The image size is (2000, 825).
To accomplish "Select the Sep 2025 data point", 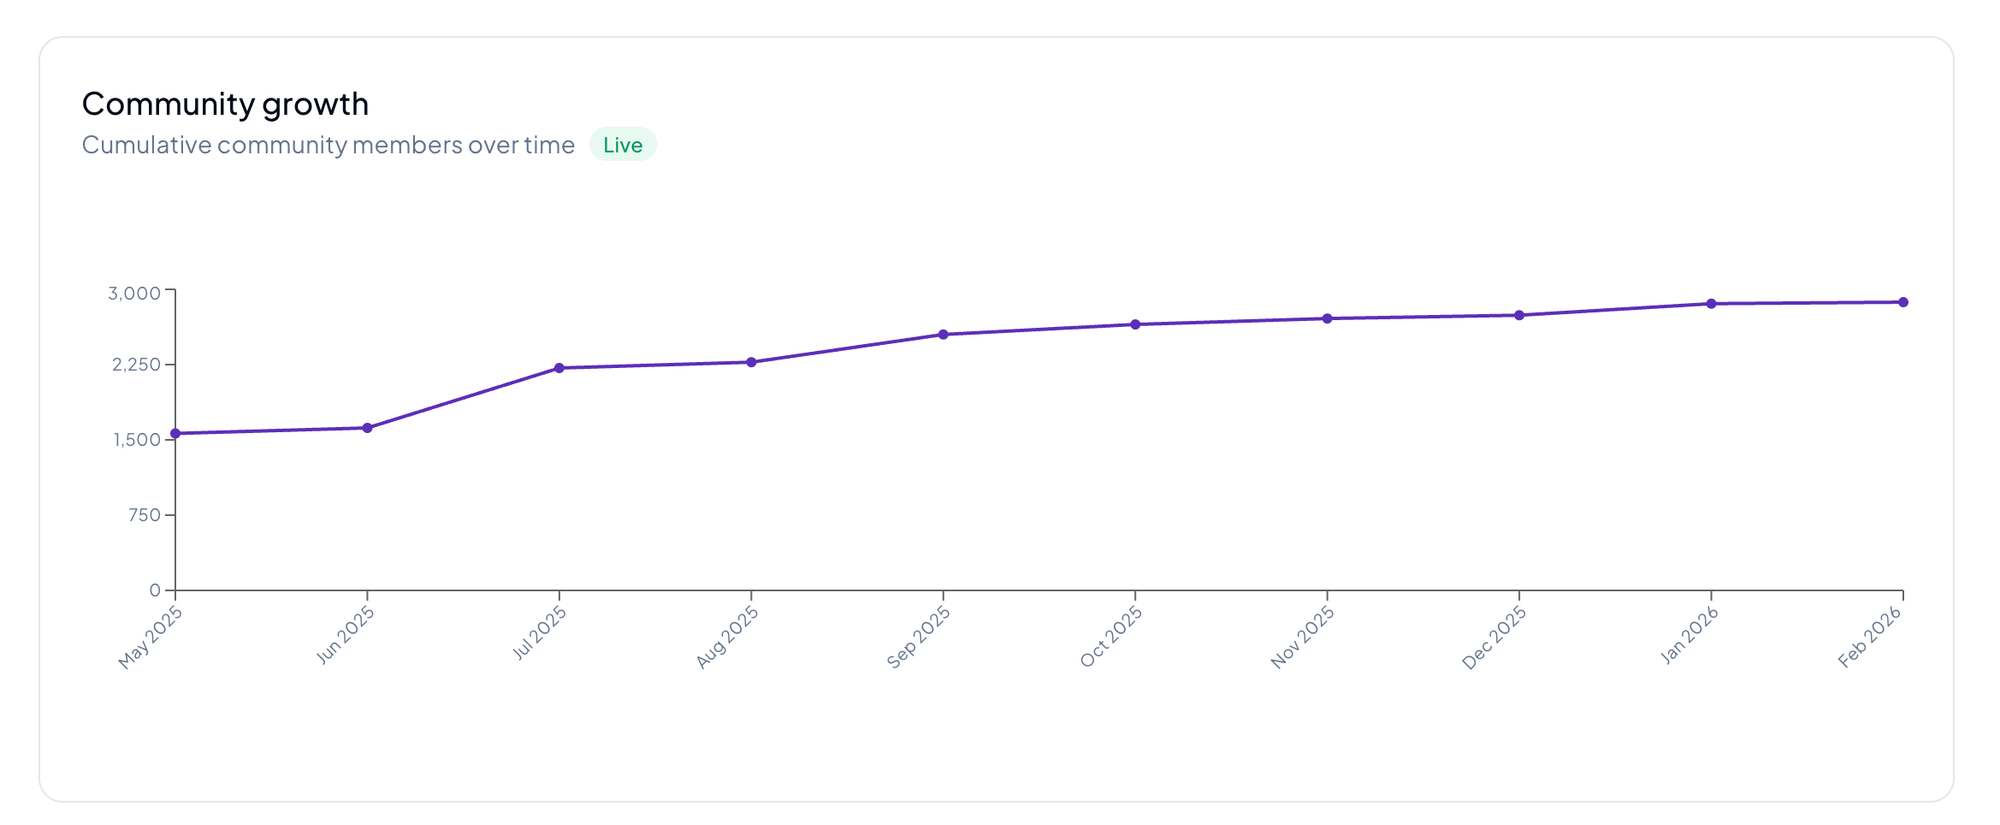I will [x=943, y=334].
